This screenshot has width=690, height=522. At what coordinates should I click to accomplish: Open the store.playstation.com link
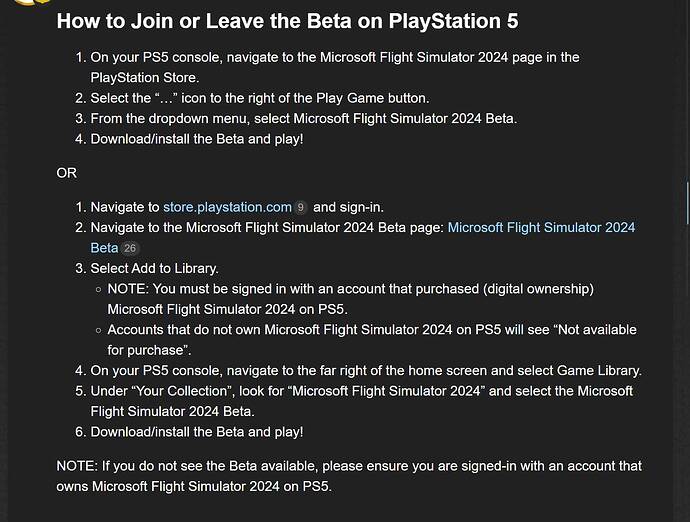[227, 207]
